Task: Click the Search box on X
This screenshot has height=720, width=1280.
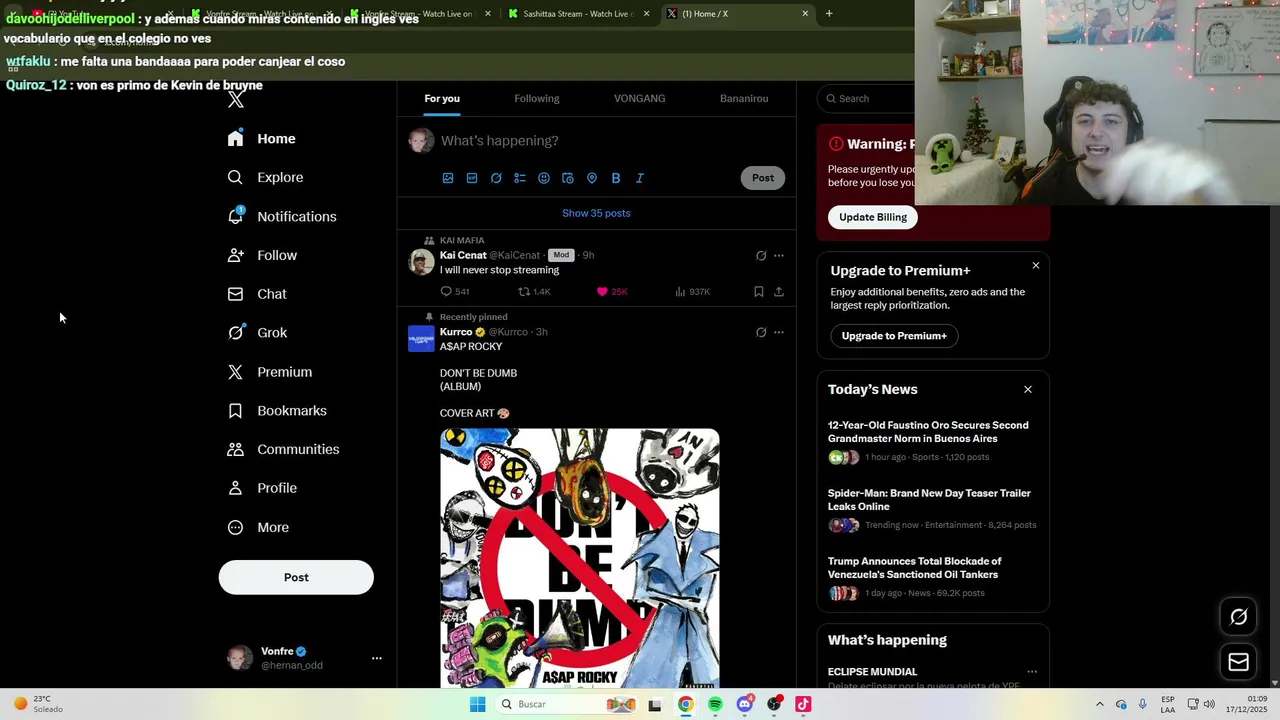Action: pyautogui.click(x=866, y=98)
